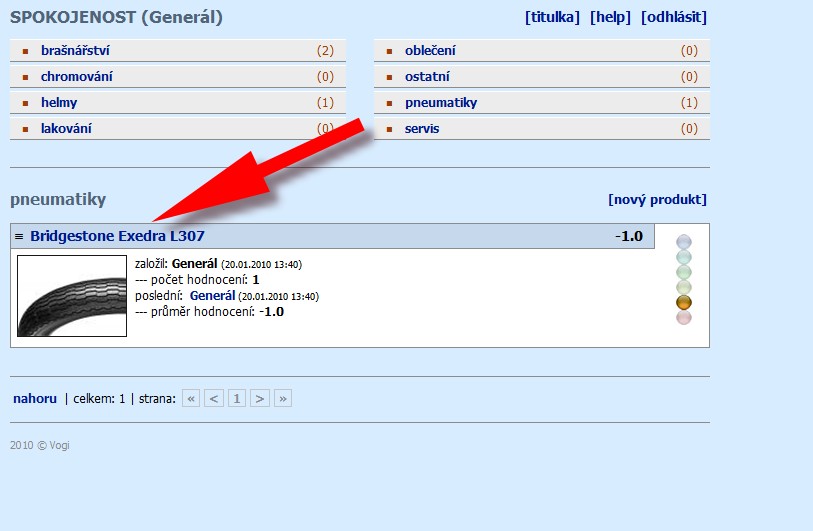Open the [help] page
This screenshot has height=531, width=813.
(x=610, y=17)
